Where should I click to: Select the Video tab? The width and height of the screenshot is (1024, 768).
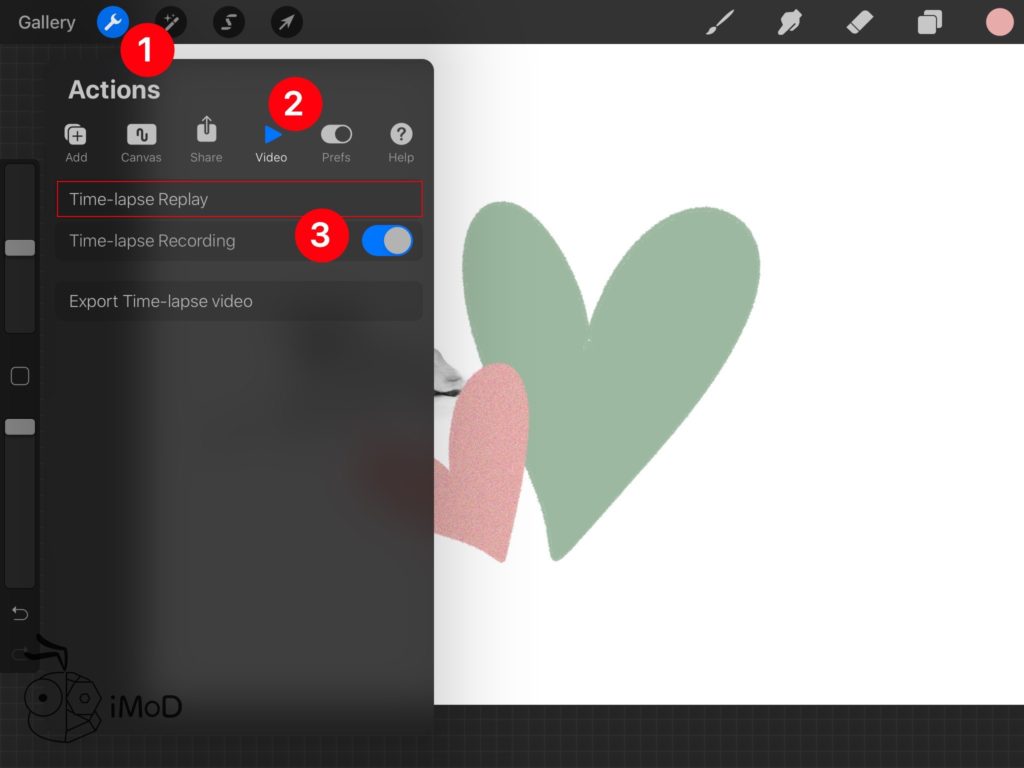(271, 143)
